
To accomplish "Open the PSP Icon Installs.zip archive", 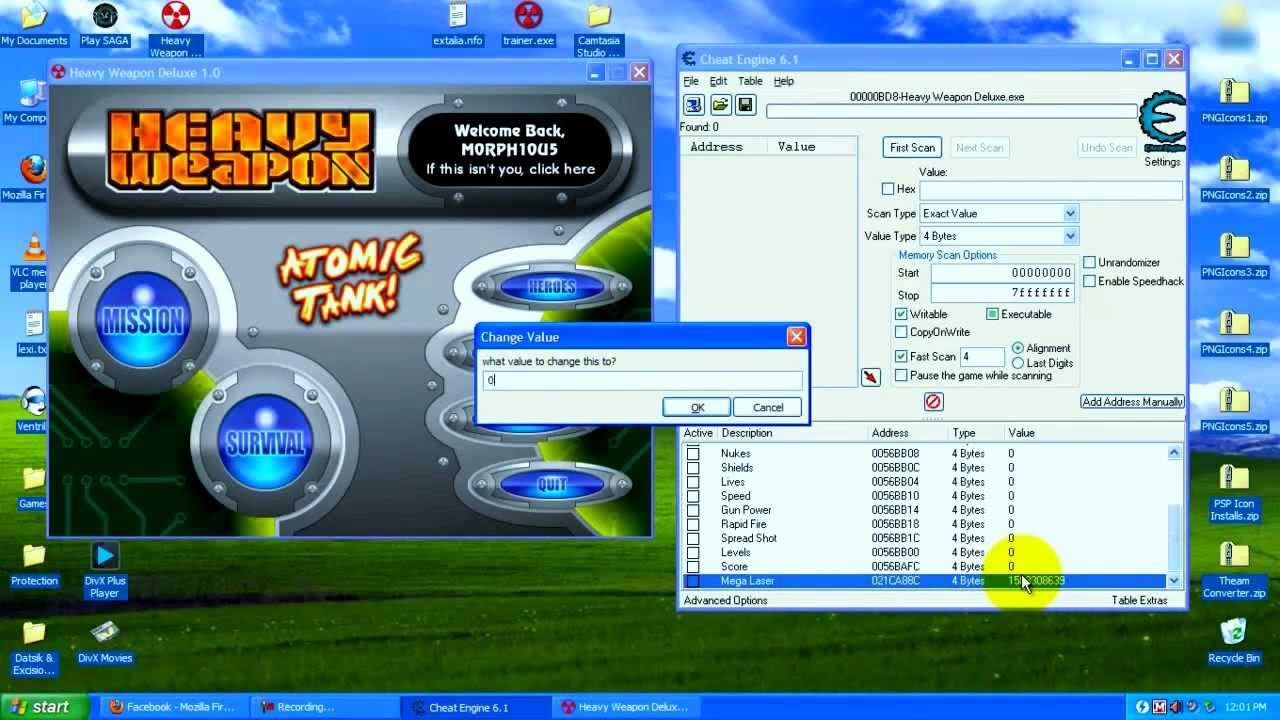I will (x=1234, y=493).
